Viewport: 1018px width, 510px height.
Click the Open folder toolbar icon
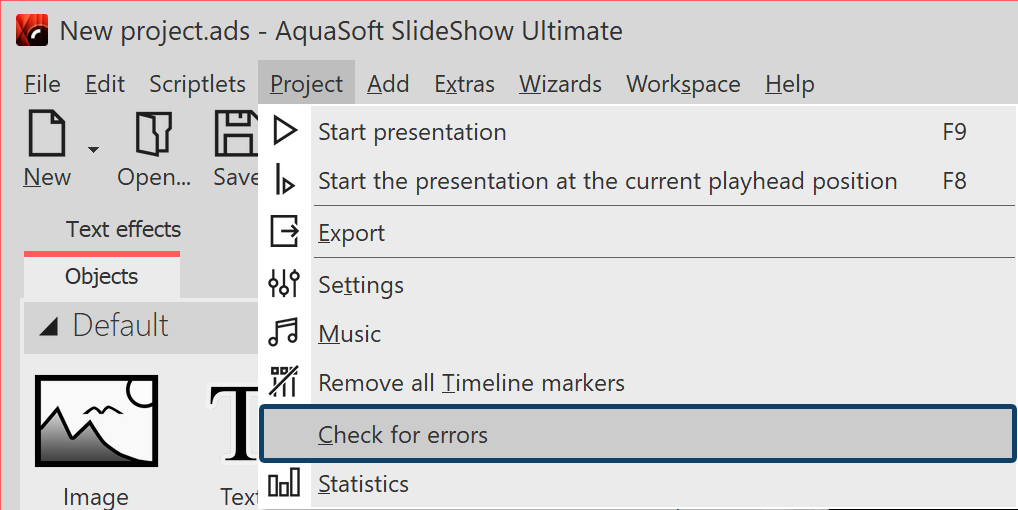pos(153,135)
